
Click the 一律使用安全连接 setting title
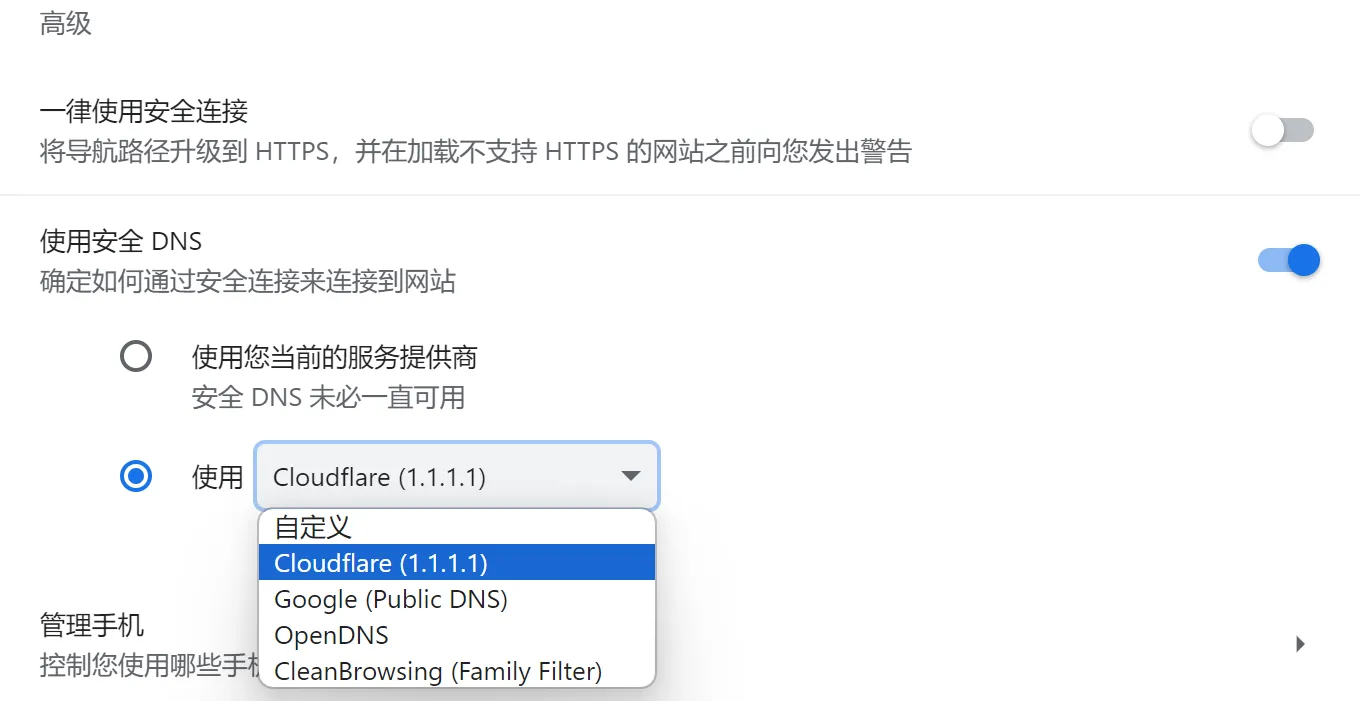point(144,111)
